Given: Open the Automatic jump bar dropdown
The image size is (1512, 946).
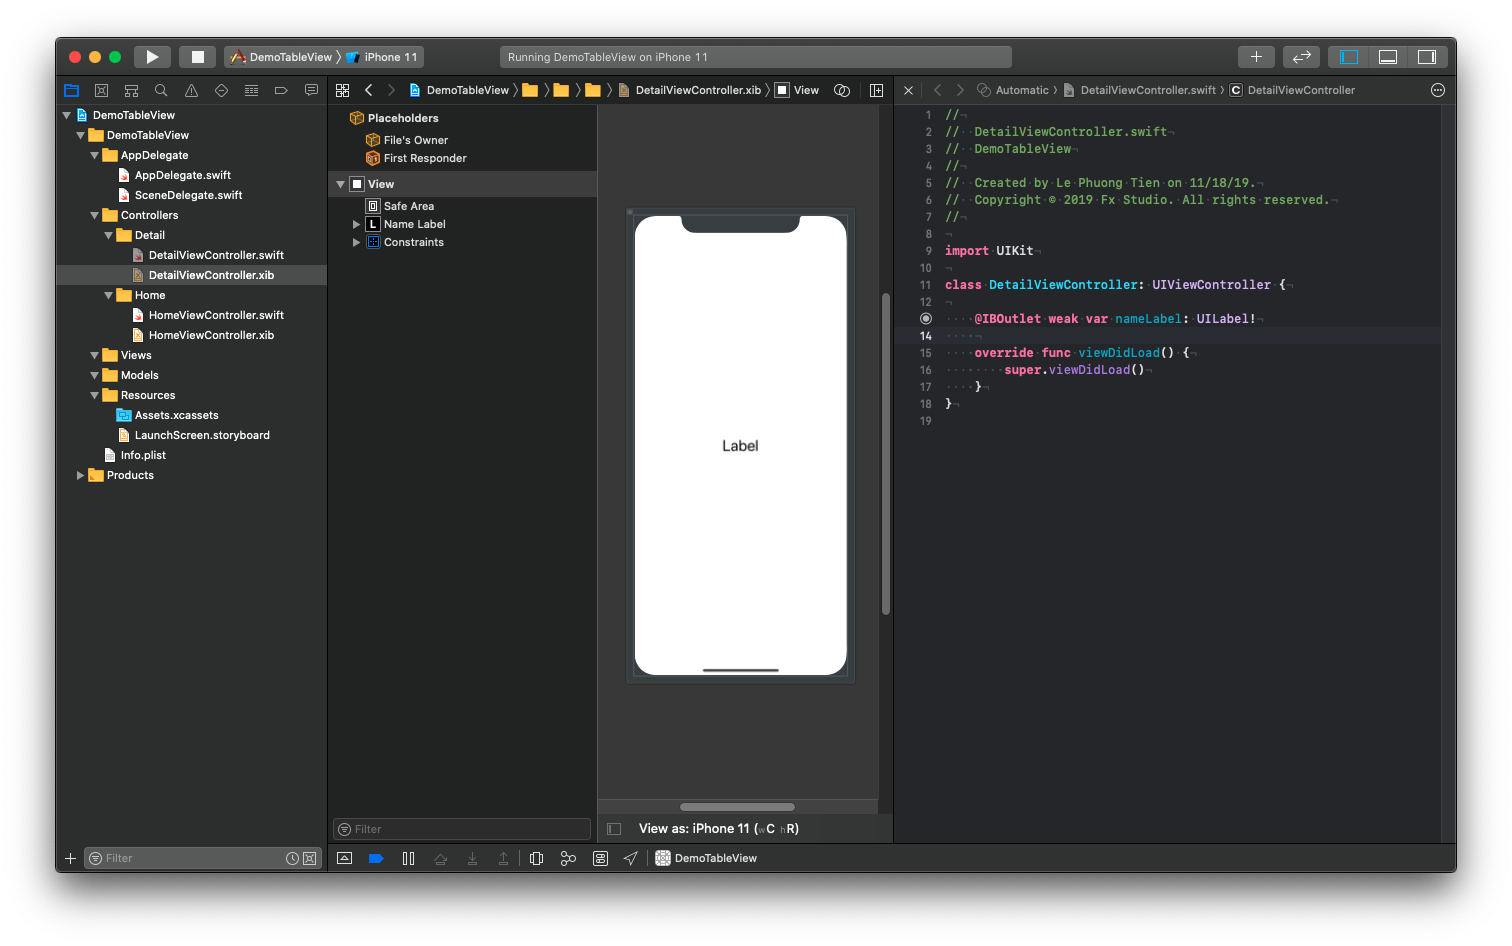Looking at the screenshot, I should click(1022, 90).
